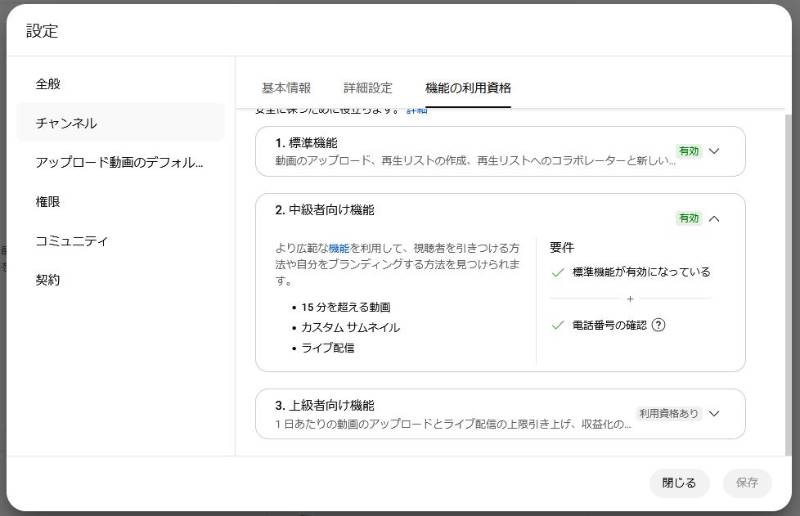Image resolution: width=800 pixels, height=516 pixels.
Task: Click the vertical scrollbar of the settings panel
Action: pos(789,285)
